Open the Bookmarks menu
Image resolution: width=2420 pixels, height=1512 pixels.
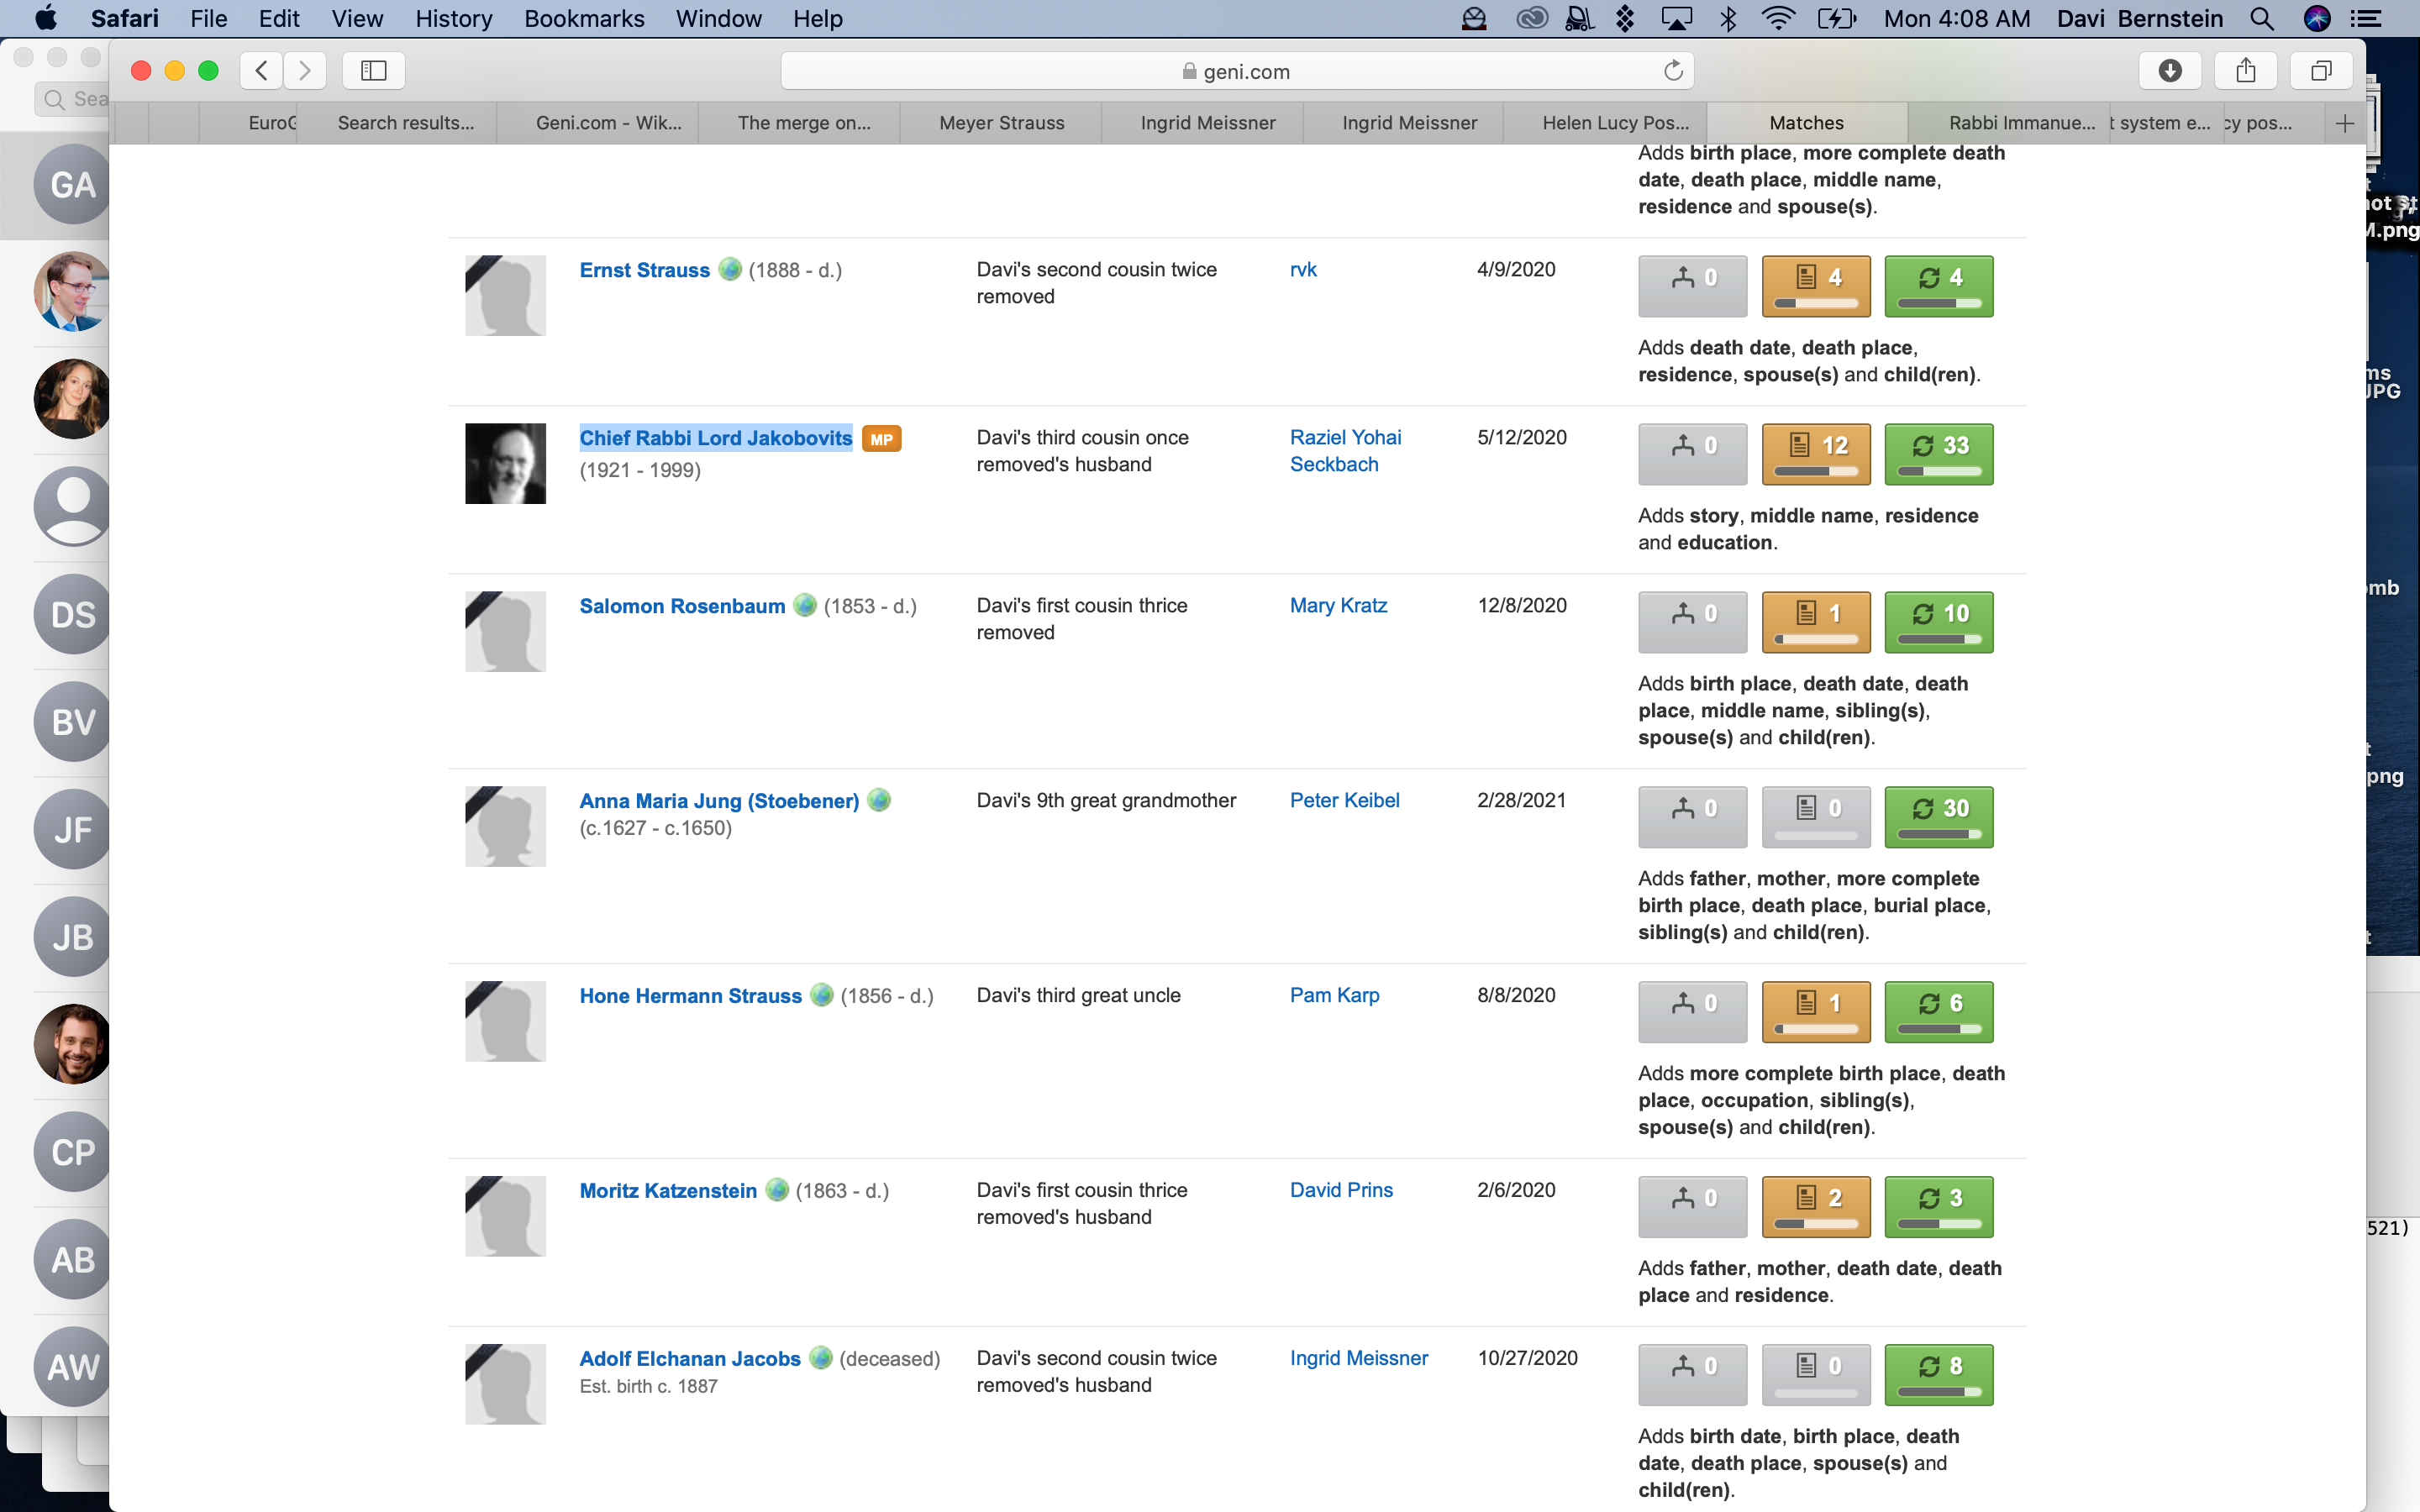click(584, 19)
